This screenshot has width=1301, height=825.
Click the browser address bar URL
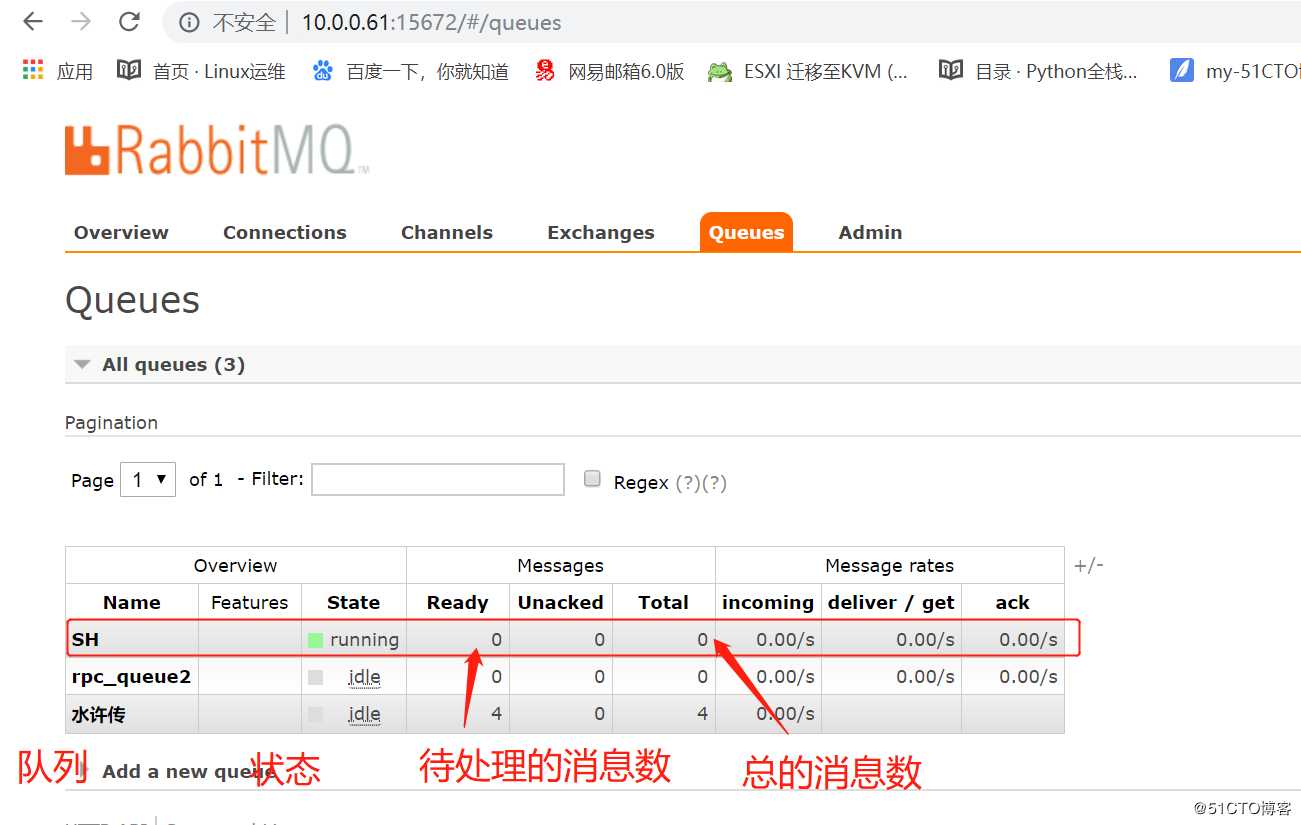[432, 22]
